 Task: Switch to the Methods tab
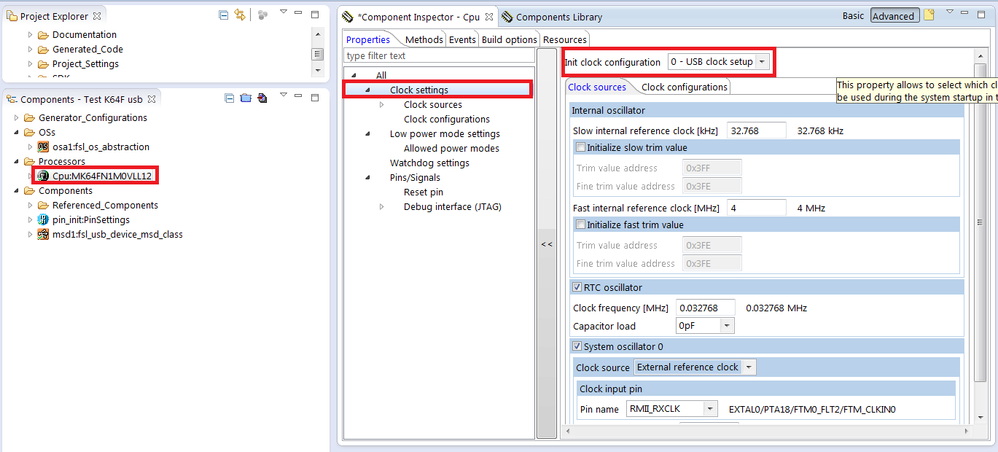click(423, 39)
